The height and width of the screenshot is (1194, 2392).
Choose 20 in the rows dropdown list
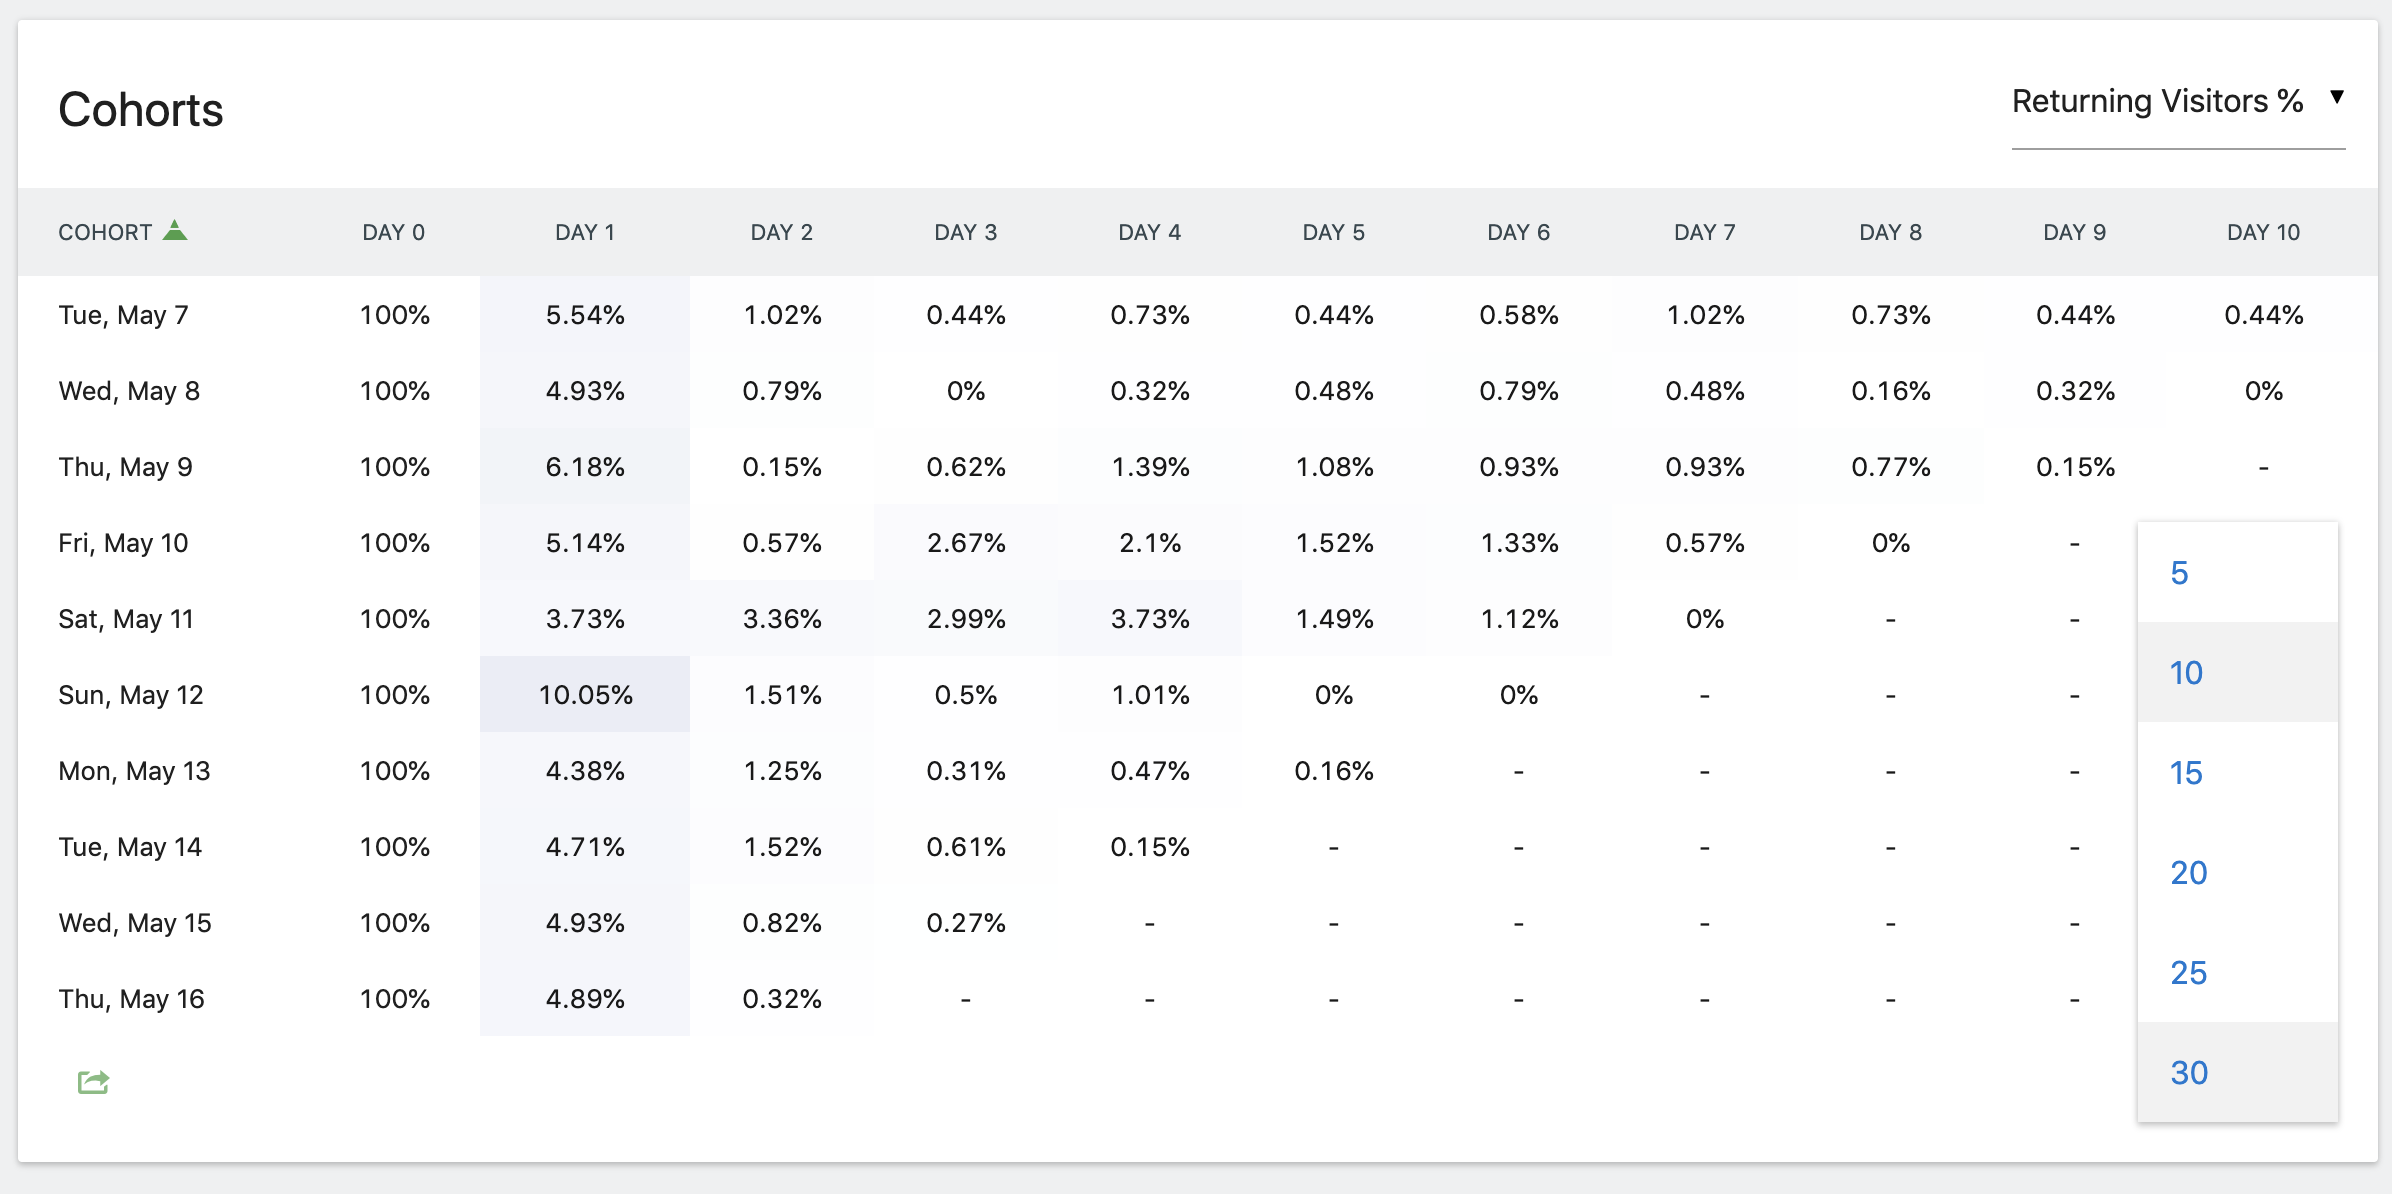pos(2188,873)
